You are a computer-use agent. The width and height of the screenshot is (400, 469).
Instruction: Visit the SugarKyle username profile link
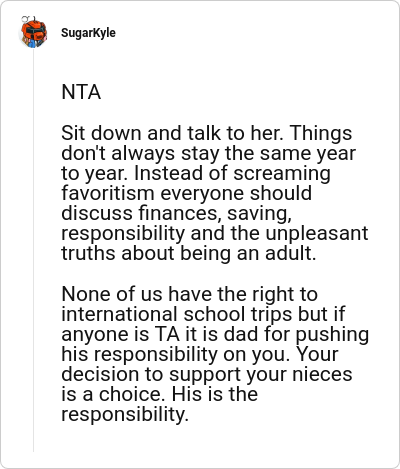(88, 33)
